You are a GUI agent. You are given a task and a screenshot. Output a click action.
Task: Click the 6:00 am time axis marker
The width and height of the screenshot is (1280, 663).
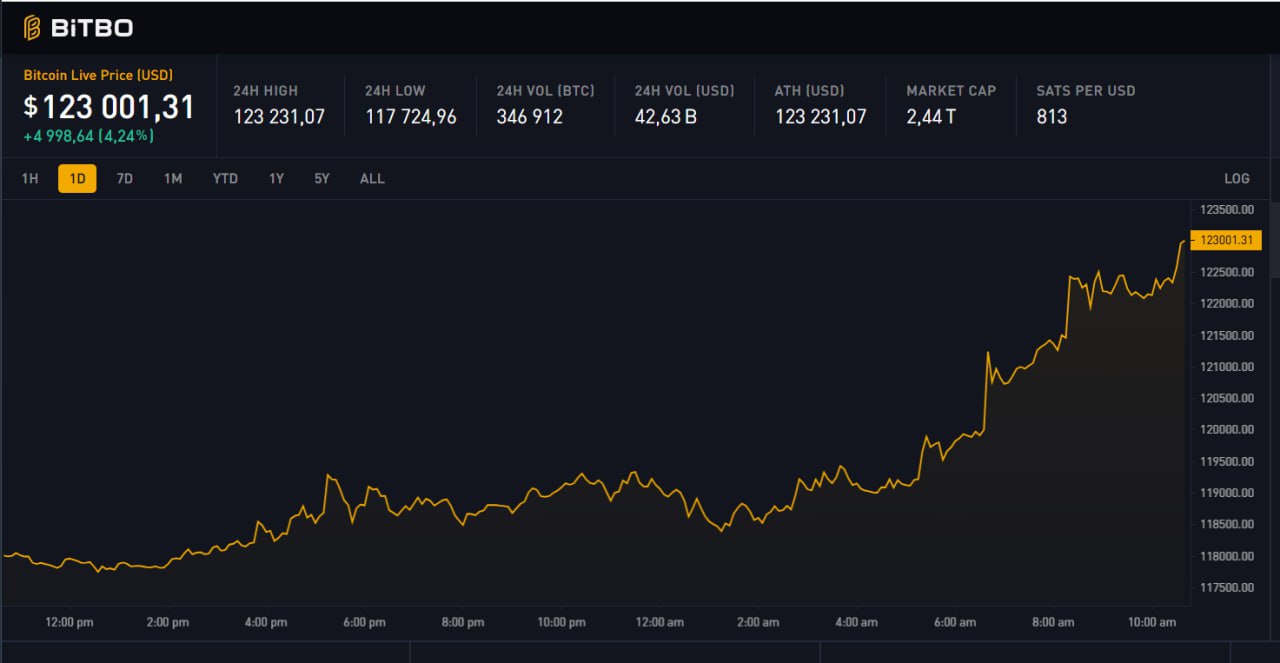[x=955, y=622]
